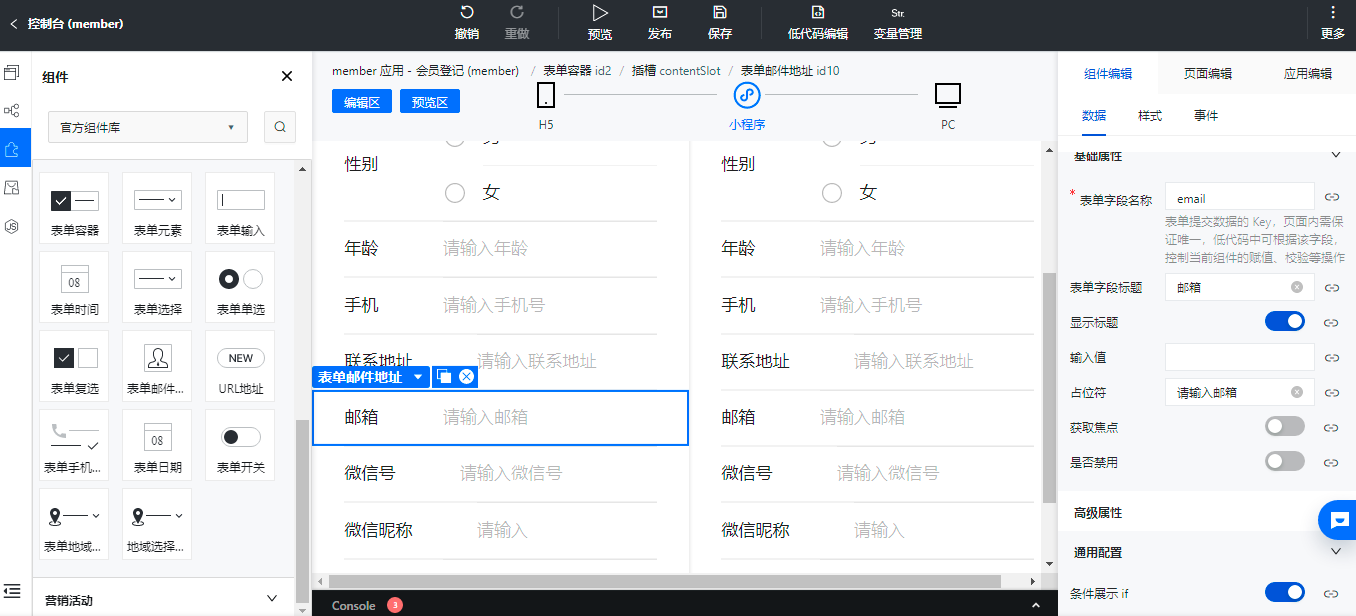
Task: Delete the selected 表单邮件地址 component
Action: (x=466, y=377)
